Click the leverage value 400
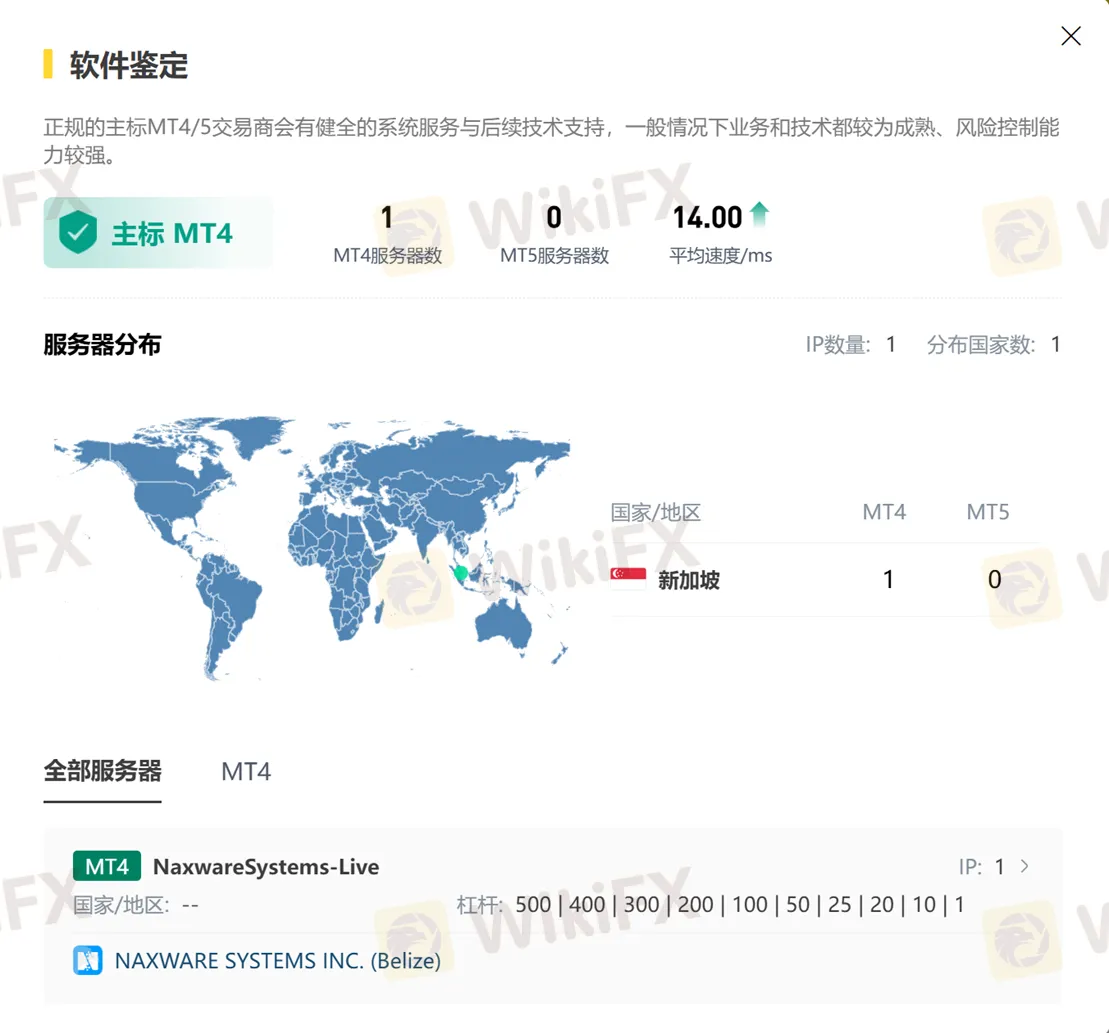This screenshot has width=1109, height=1033. 587,904
